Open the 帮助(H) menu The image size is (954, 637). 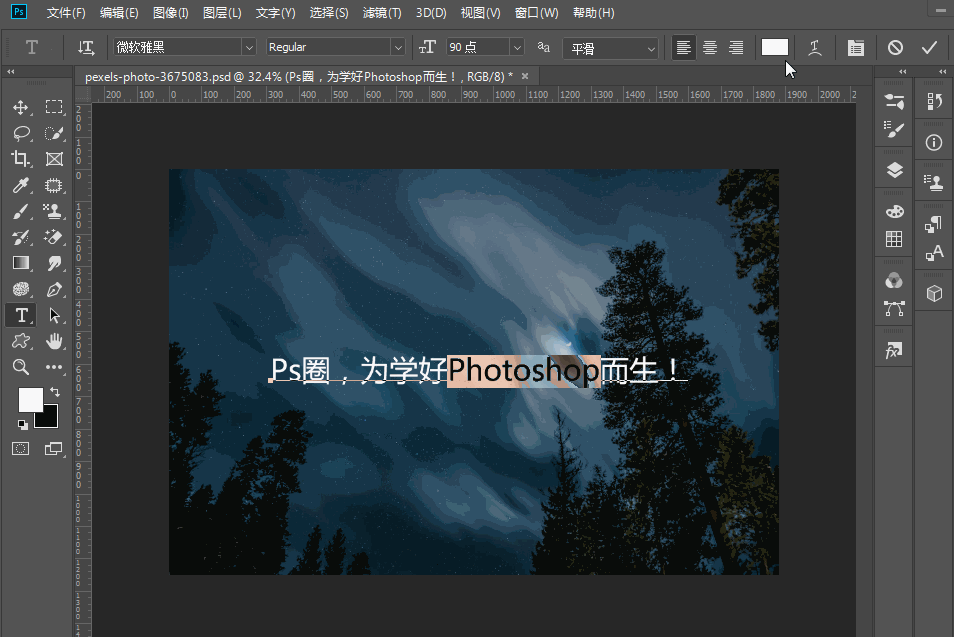[594, 13]
